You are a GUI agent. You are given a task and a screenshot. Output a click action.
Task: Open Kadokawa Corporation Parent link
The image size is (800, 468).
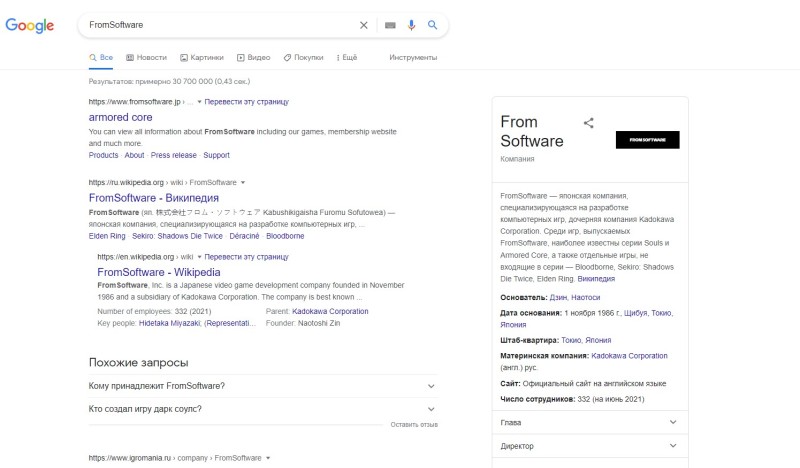click(330, 311)
